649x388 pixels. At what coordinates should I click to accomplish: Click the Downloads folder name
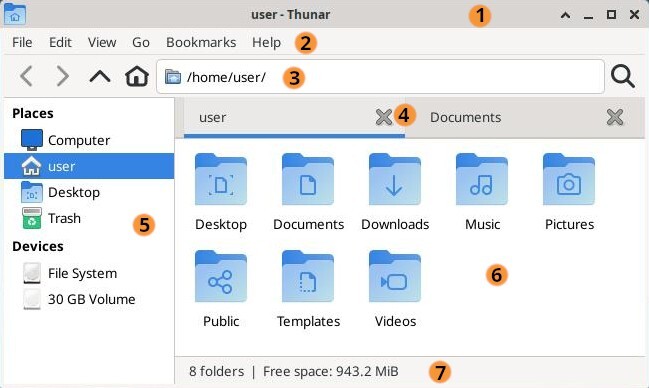click(395, 224)
